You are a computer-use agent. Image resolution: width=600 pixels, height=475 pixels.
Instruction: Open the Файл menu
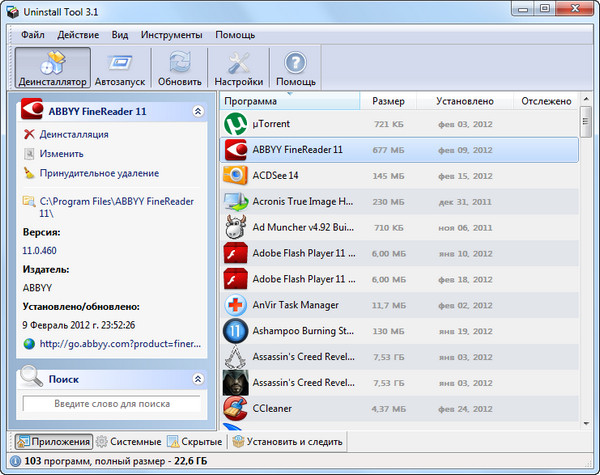(32, 35)
